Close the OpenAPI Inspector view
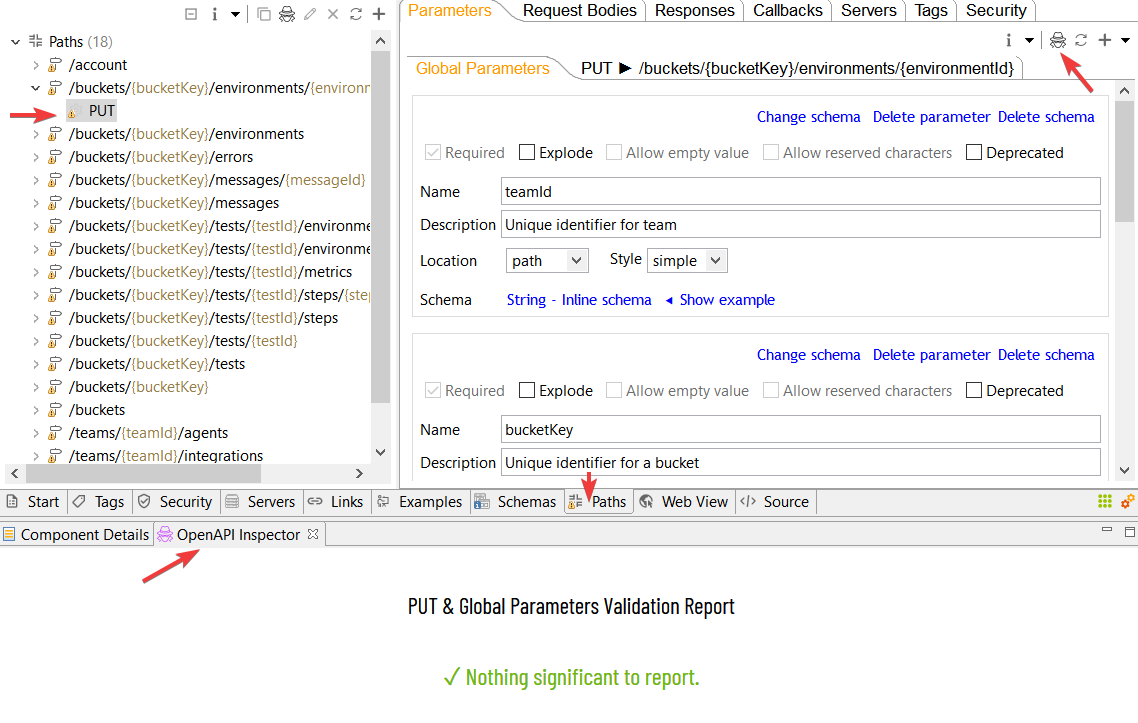 pyautogui.click(x=313, y=534)
